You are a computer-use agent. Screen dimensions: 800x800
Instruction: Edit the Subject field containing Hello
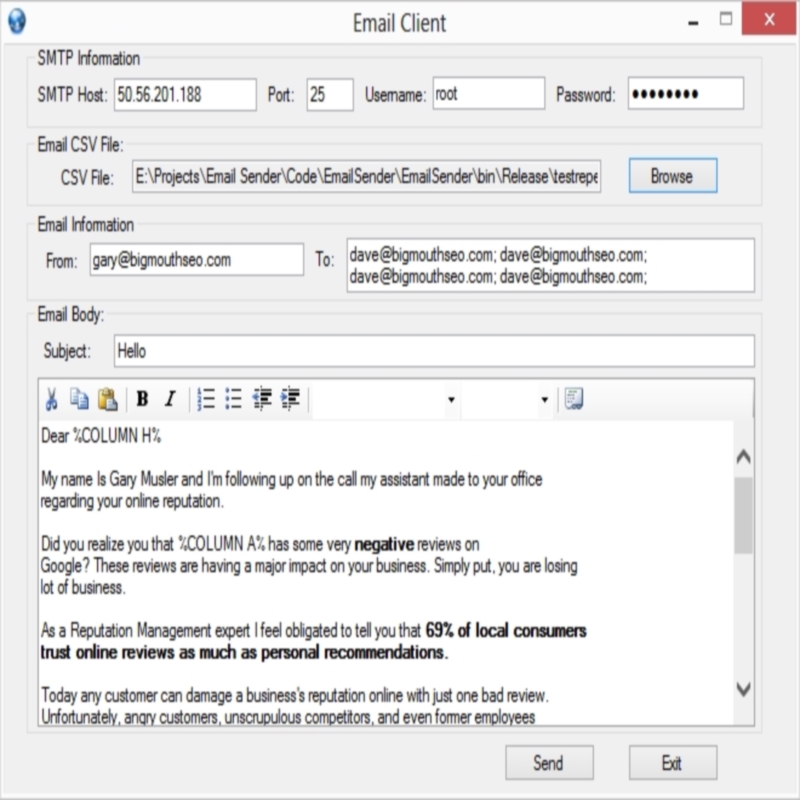(434, 351)
